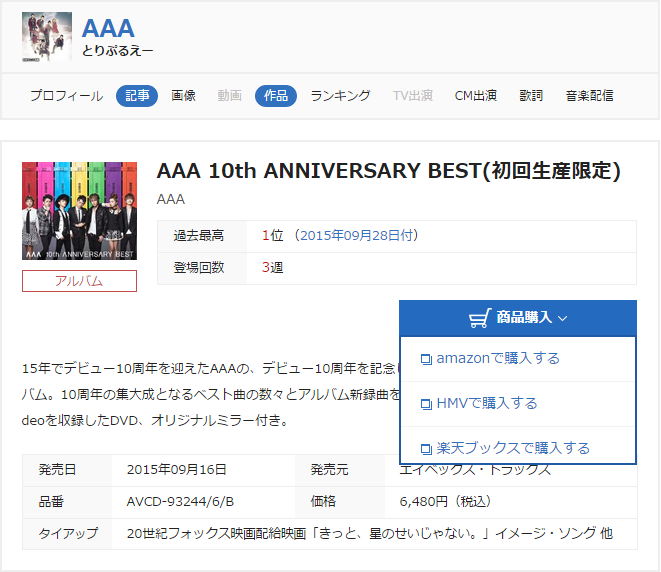The width and height of the screenshot is (661, 572).
Task: Click the greyed TV出演 tab
Action: pyautogui.click(x=413, y=96)
